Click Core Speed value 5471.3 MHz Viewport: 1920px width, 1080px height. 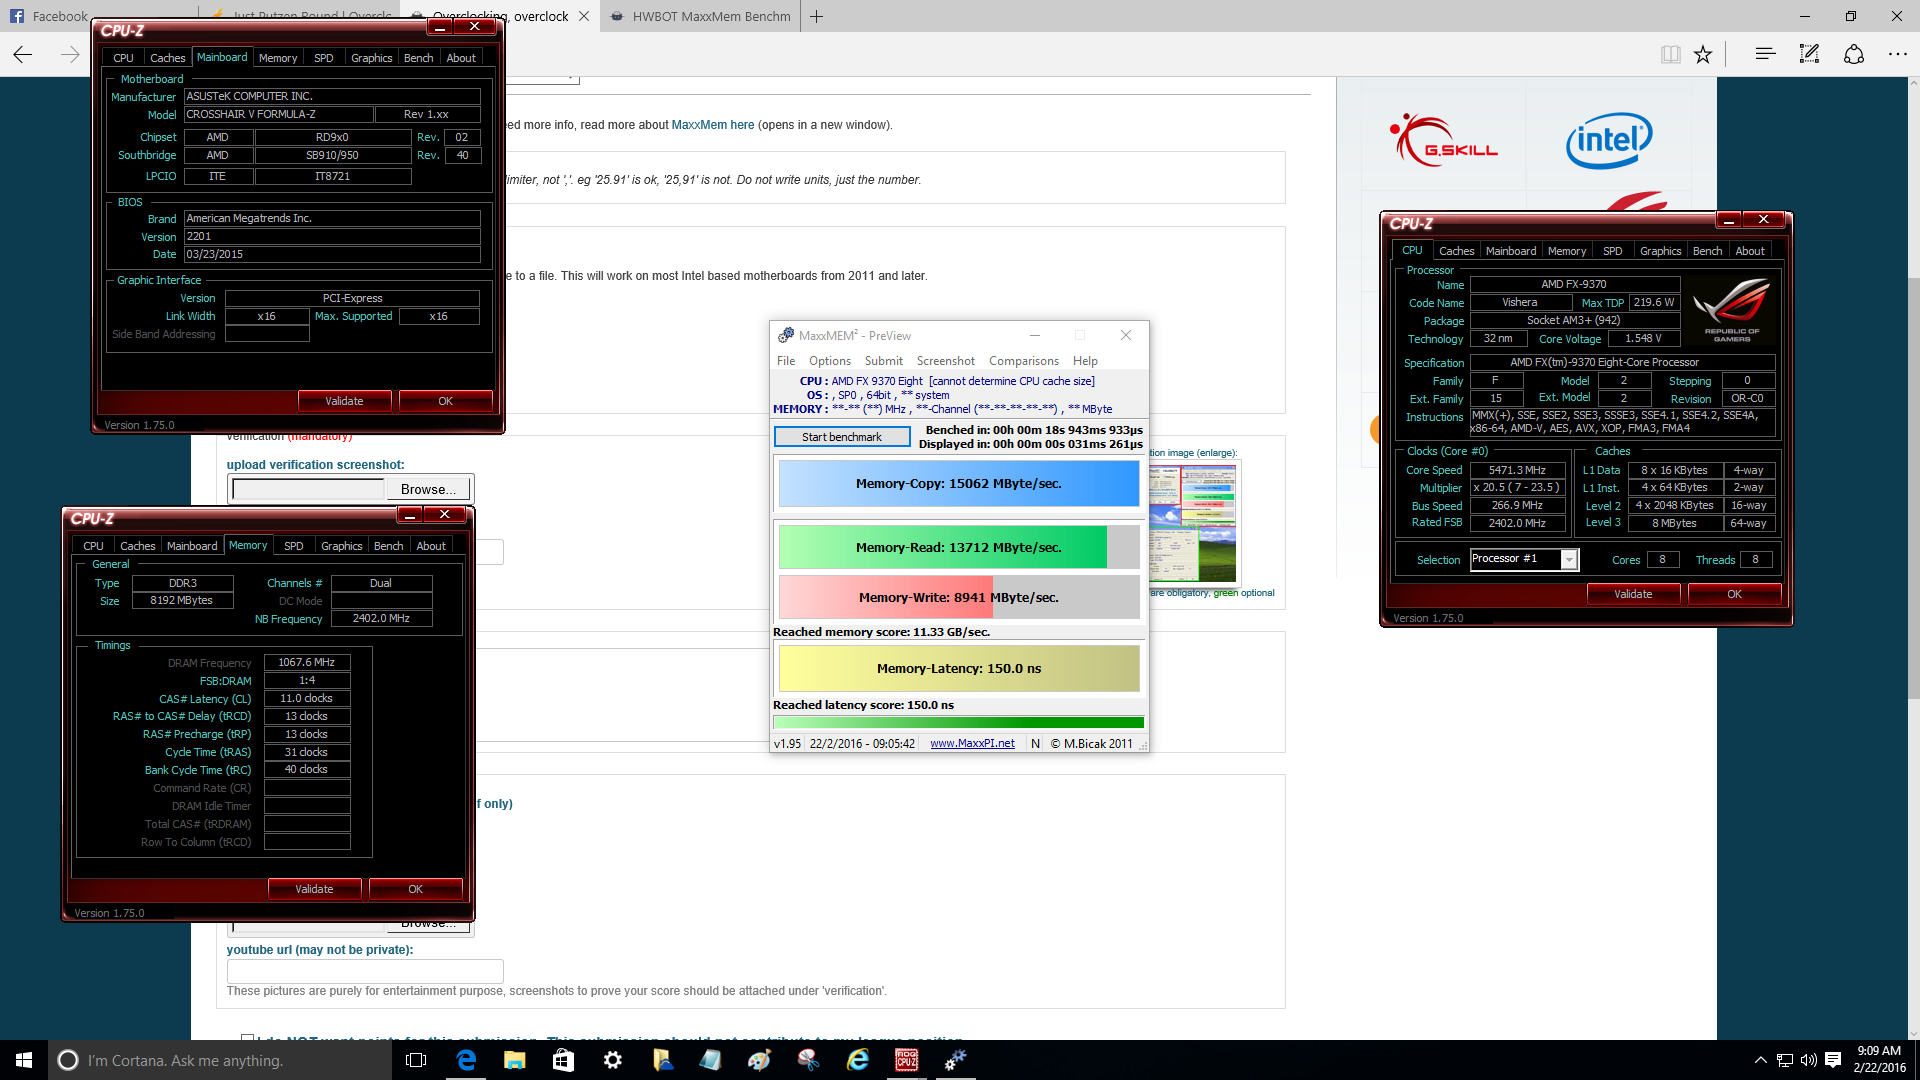coord(1517,470)
